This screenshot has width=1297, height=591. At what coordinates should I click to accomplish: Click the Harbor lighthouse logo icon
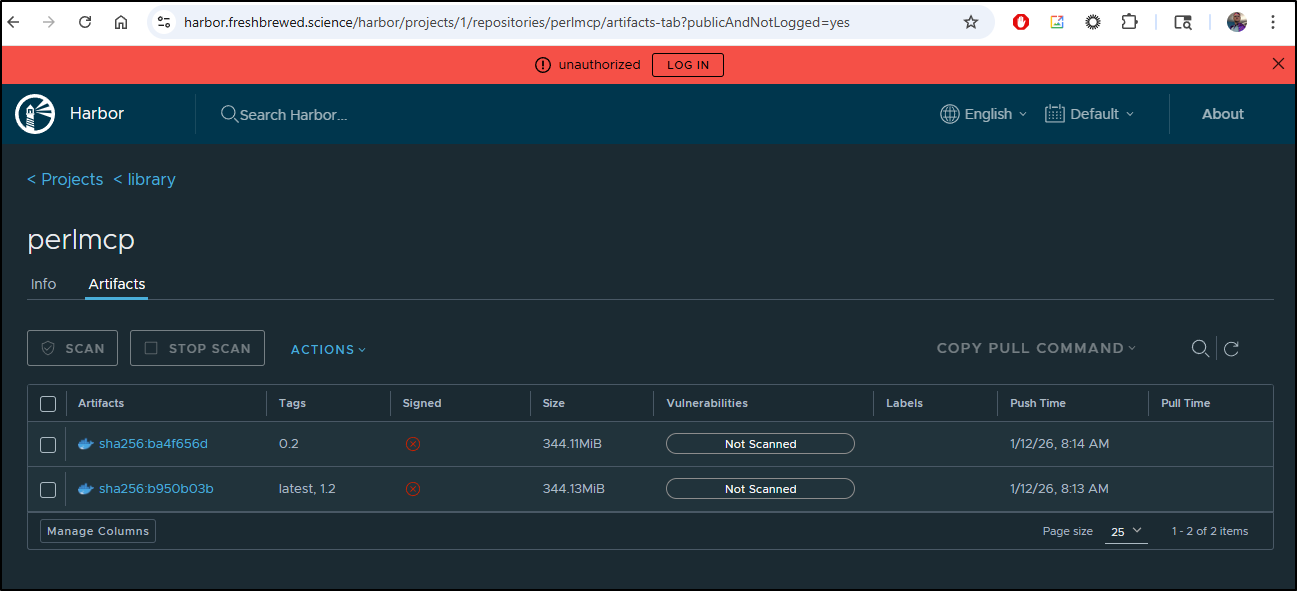(x=35, y=114)
